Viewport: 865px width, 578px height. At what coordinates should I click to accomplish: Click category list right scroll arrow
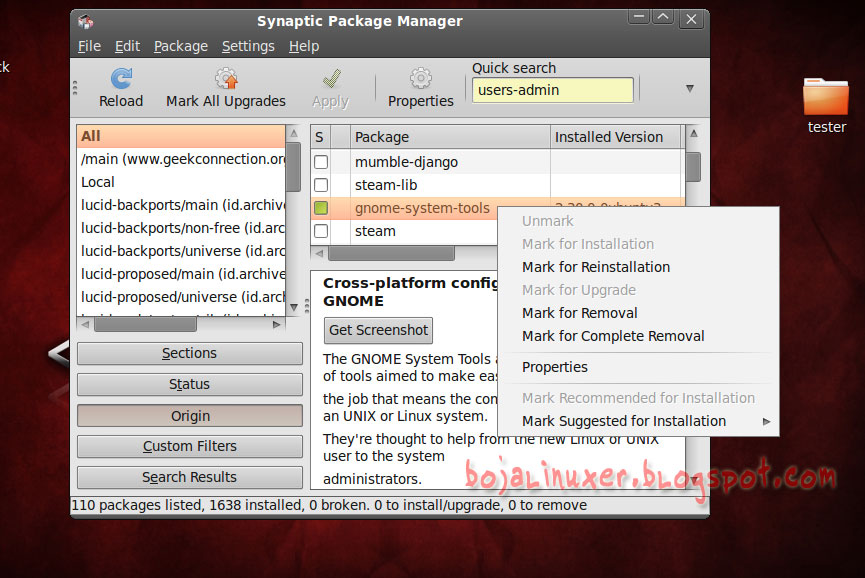coord(277,325)
